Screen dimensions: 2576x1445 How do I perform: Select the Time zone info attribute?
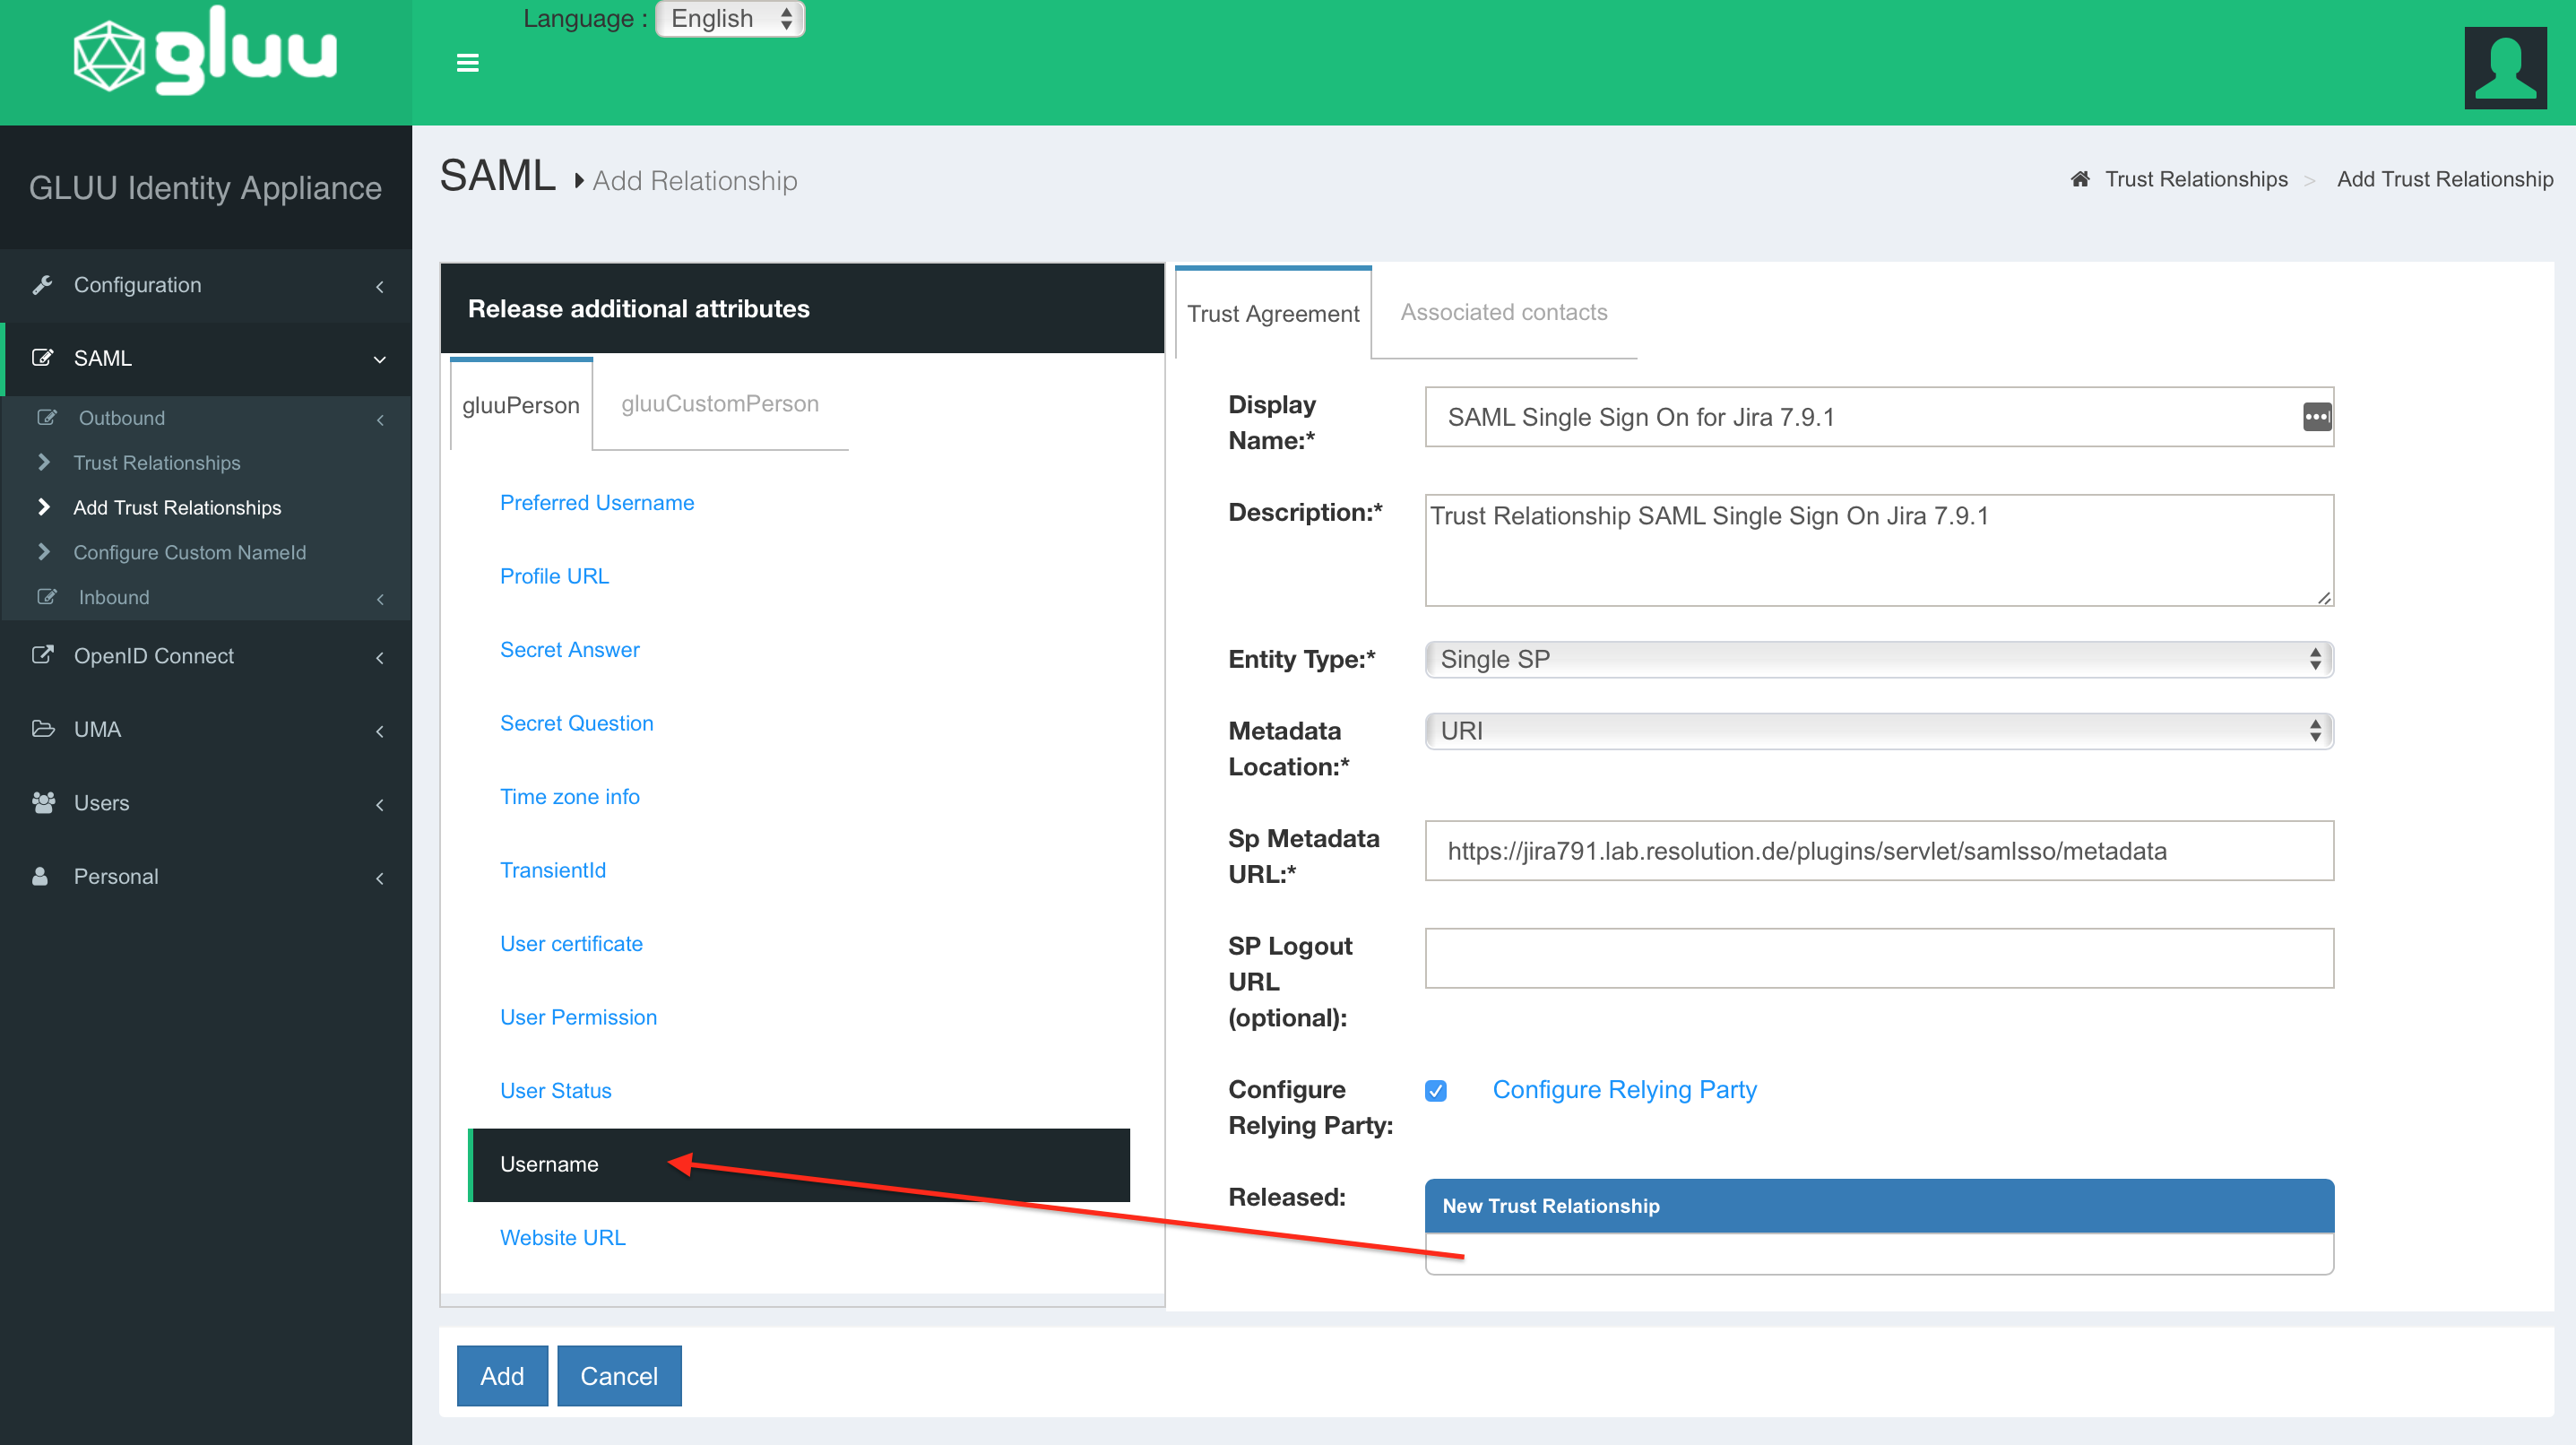[x=569, y=796]
